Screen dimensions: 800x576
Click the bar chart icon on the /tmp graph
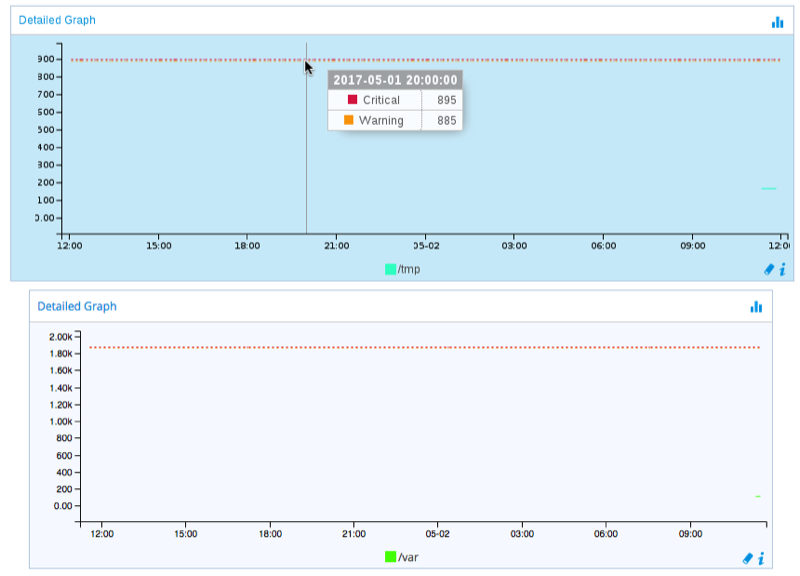[777, 21]
